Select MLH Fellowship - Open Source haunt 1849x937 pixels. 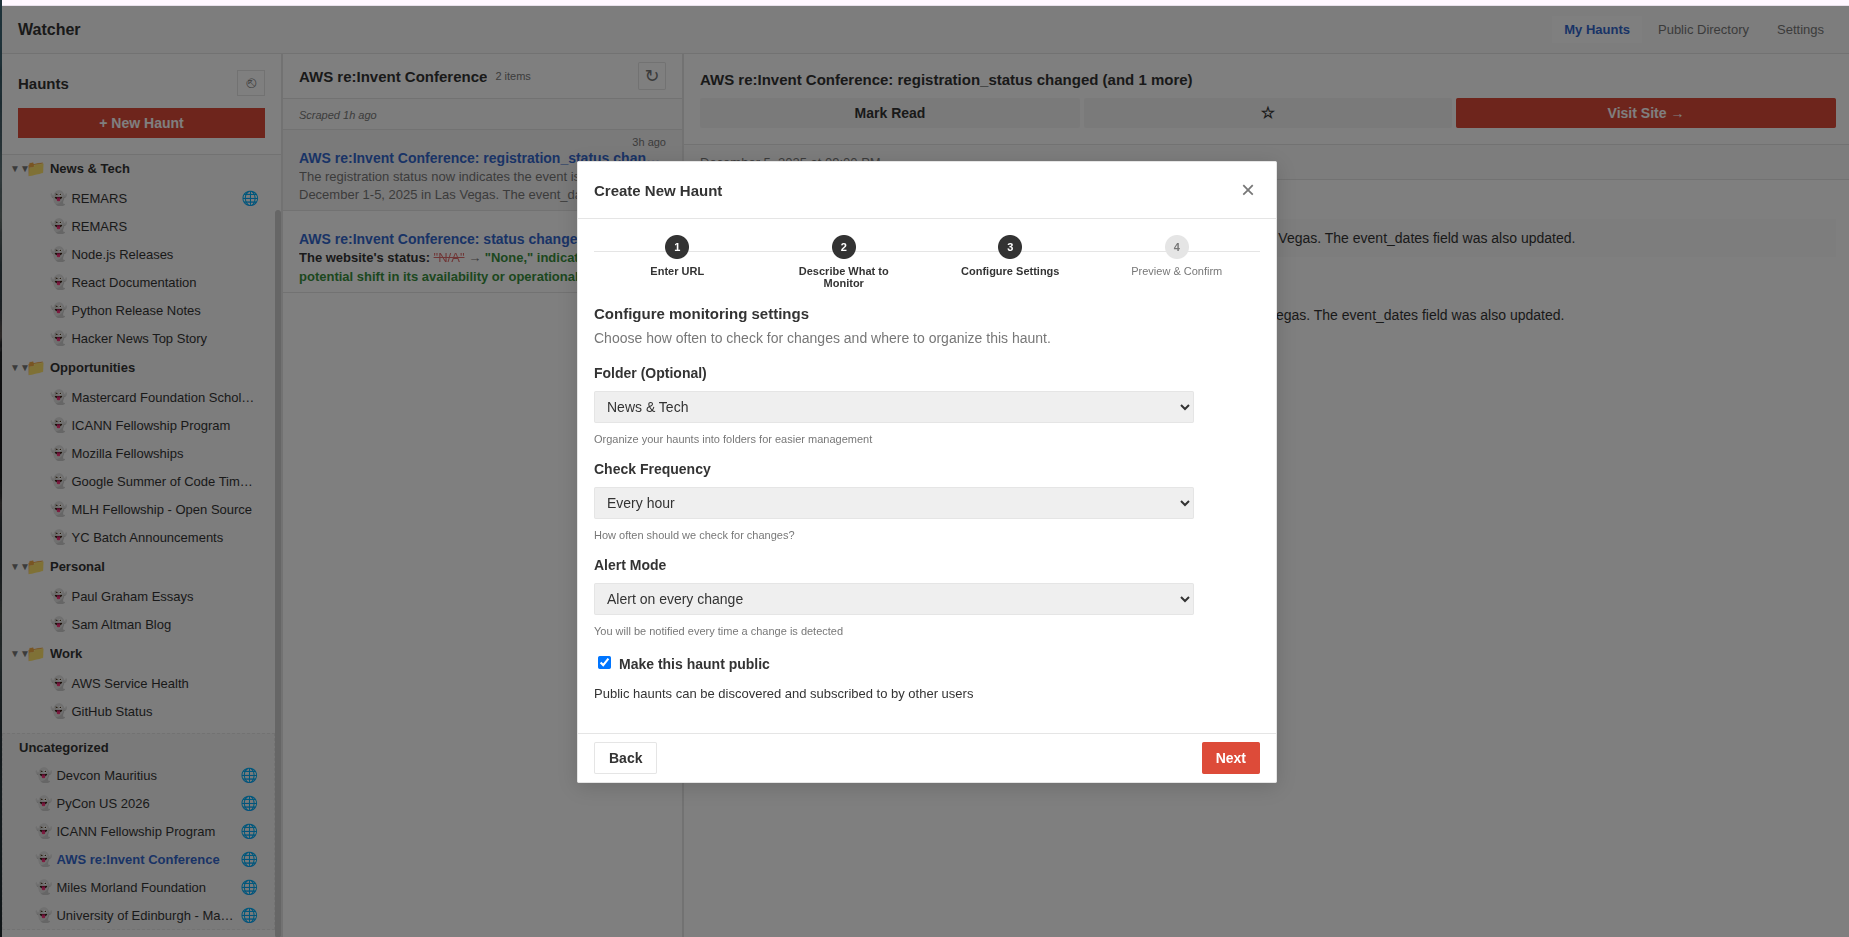pos(161,509)
